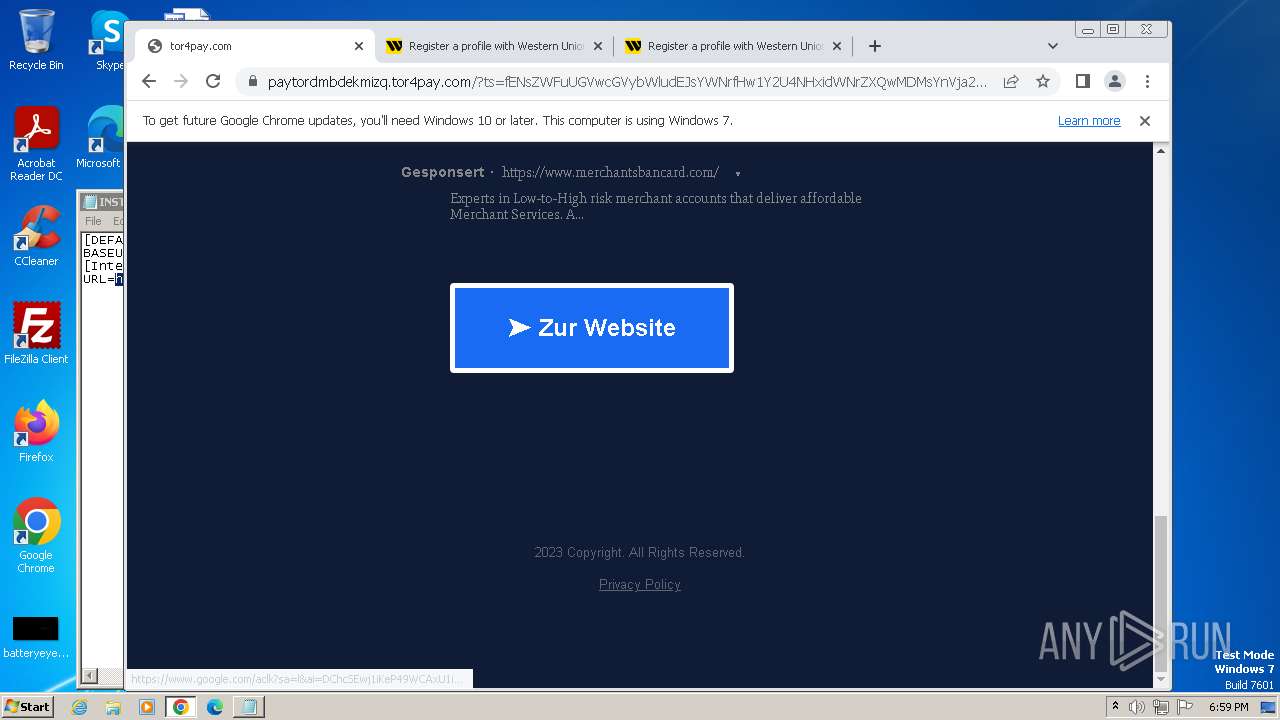The width and height of the screenshot is (1280, 720).
Task: Switch to the tor4pay.com tab
Action: tap(254, 46)
